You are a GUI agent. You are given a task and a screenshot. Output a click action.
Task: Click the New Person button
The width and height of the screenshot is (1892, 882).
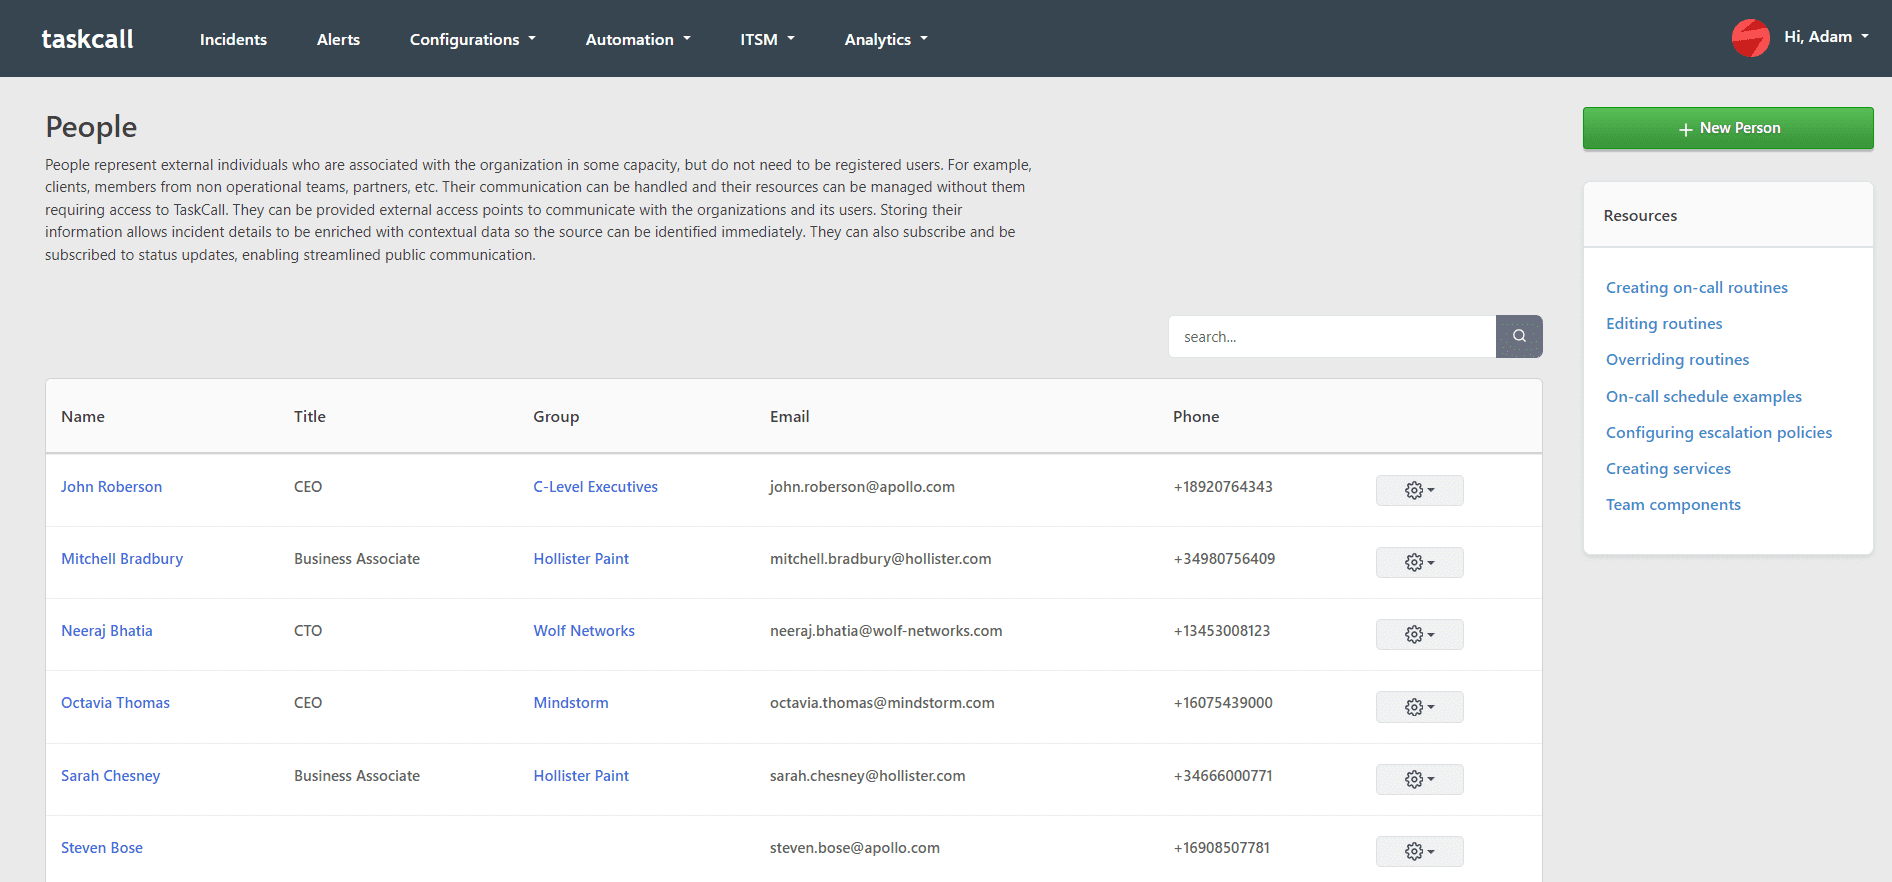(1728, 128)
